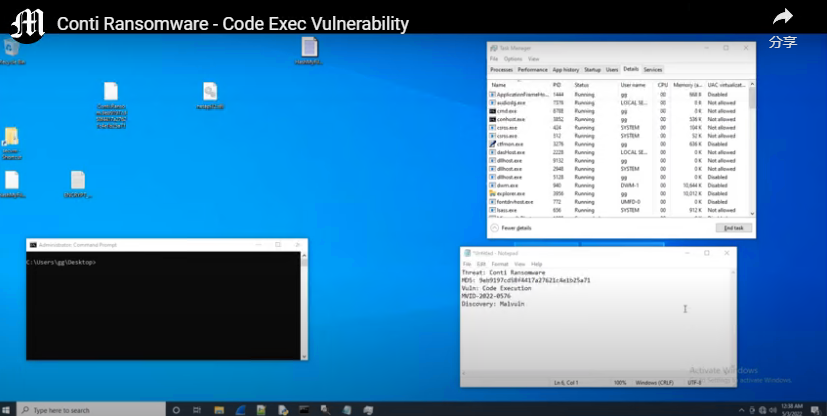Sort by the Status column header
The height and width of the screenshot is (416, 827).
pyautogui.click(x=595, y=85)
